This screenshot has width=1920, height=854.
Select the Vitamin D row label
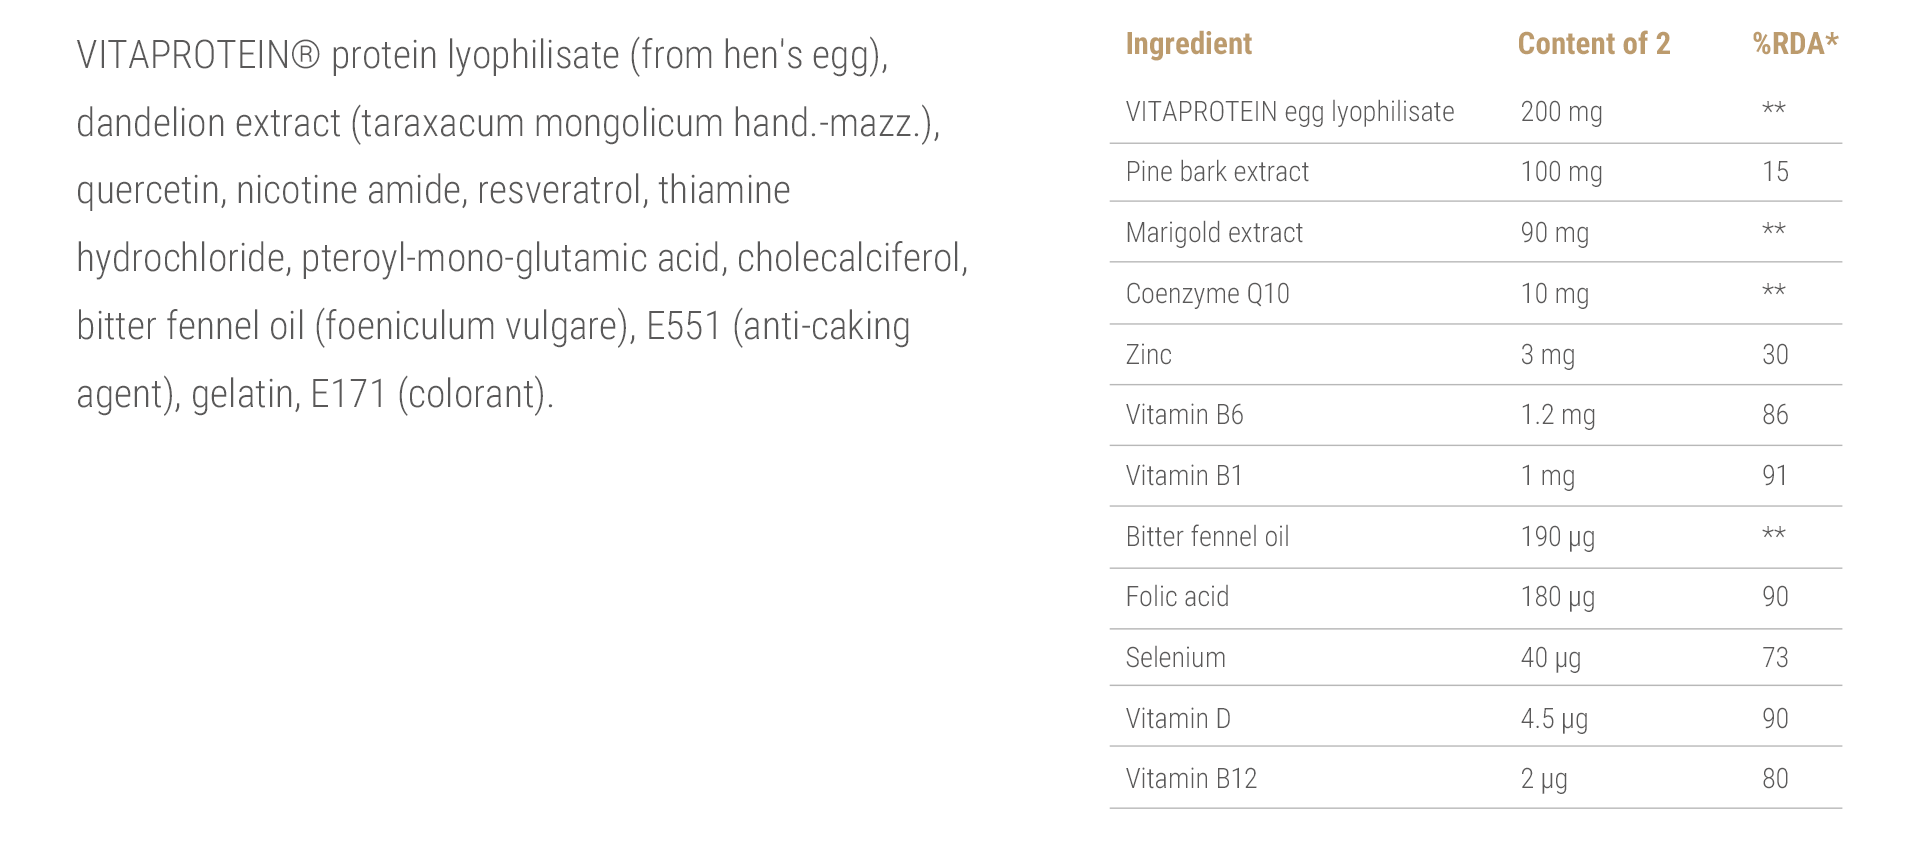1178,719
